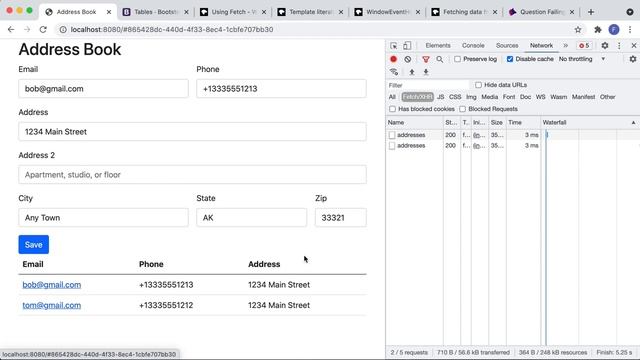The image size is (640, 360).
Task: Switch to the Console tab
Action: point(473,46)
